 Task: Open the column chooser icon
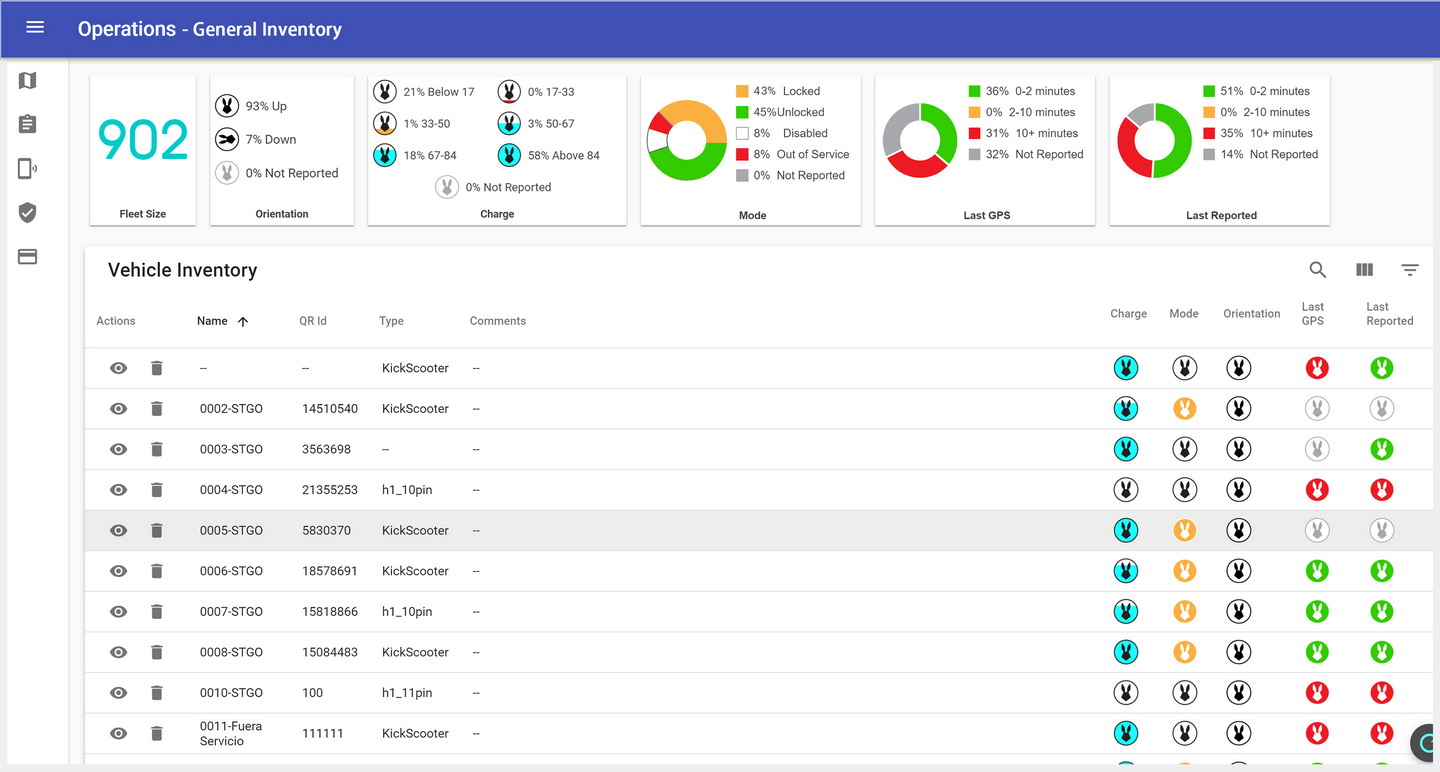click(1364, 270)
